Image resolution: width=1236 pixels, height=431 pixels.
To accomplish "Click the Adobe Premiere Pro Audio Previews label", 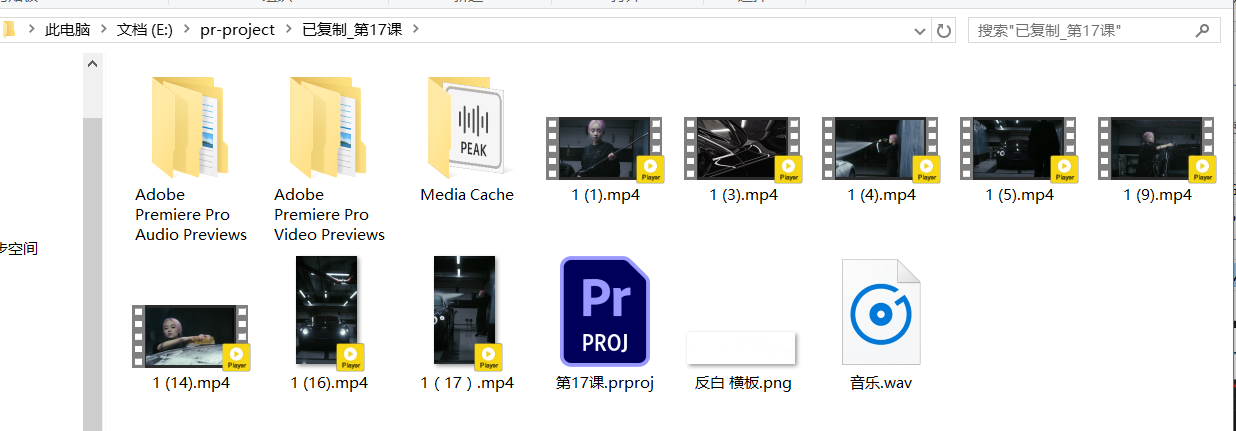I will 191,215.
